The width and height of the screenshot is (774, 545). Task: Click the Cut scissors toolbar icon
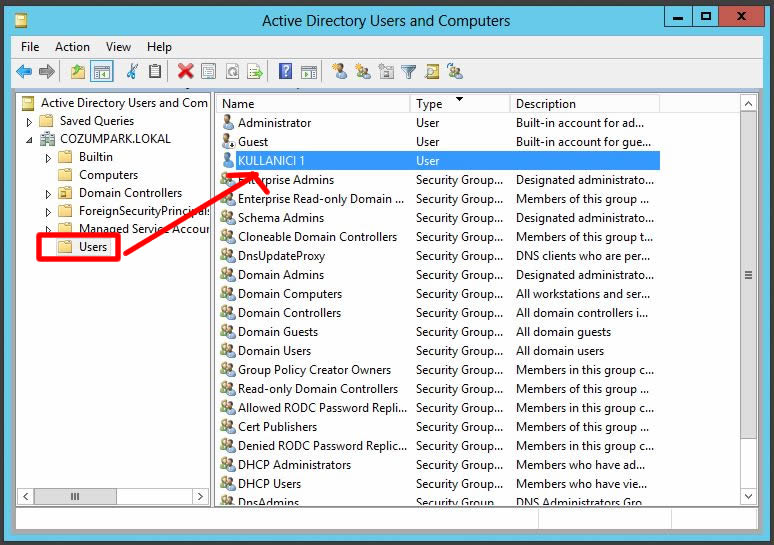(132, 71)
